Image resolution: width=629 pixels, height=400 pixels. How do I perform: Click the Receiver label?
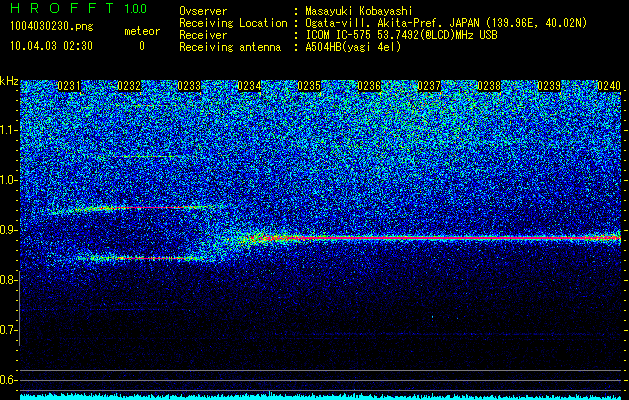tap(203, 35)
